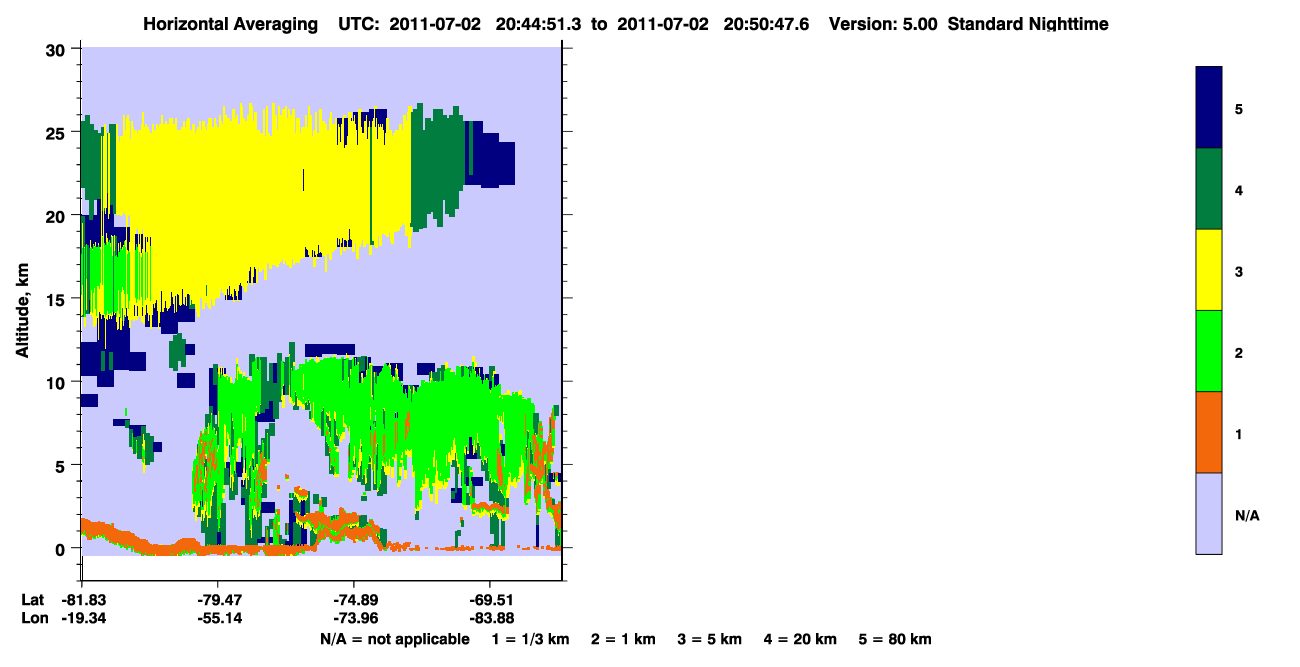Click latitude value -79.47
The width and height of the screenshot is (1300, 667).
[218, 599]
